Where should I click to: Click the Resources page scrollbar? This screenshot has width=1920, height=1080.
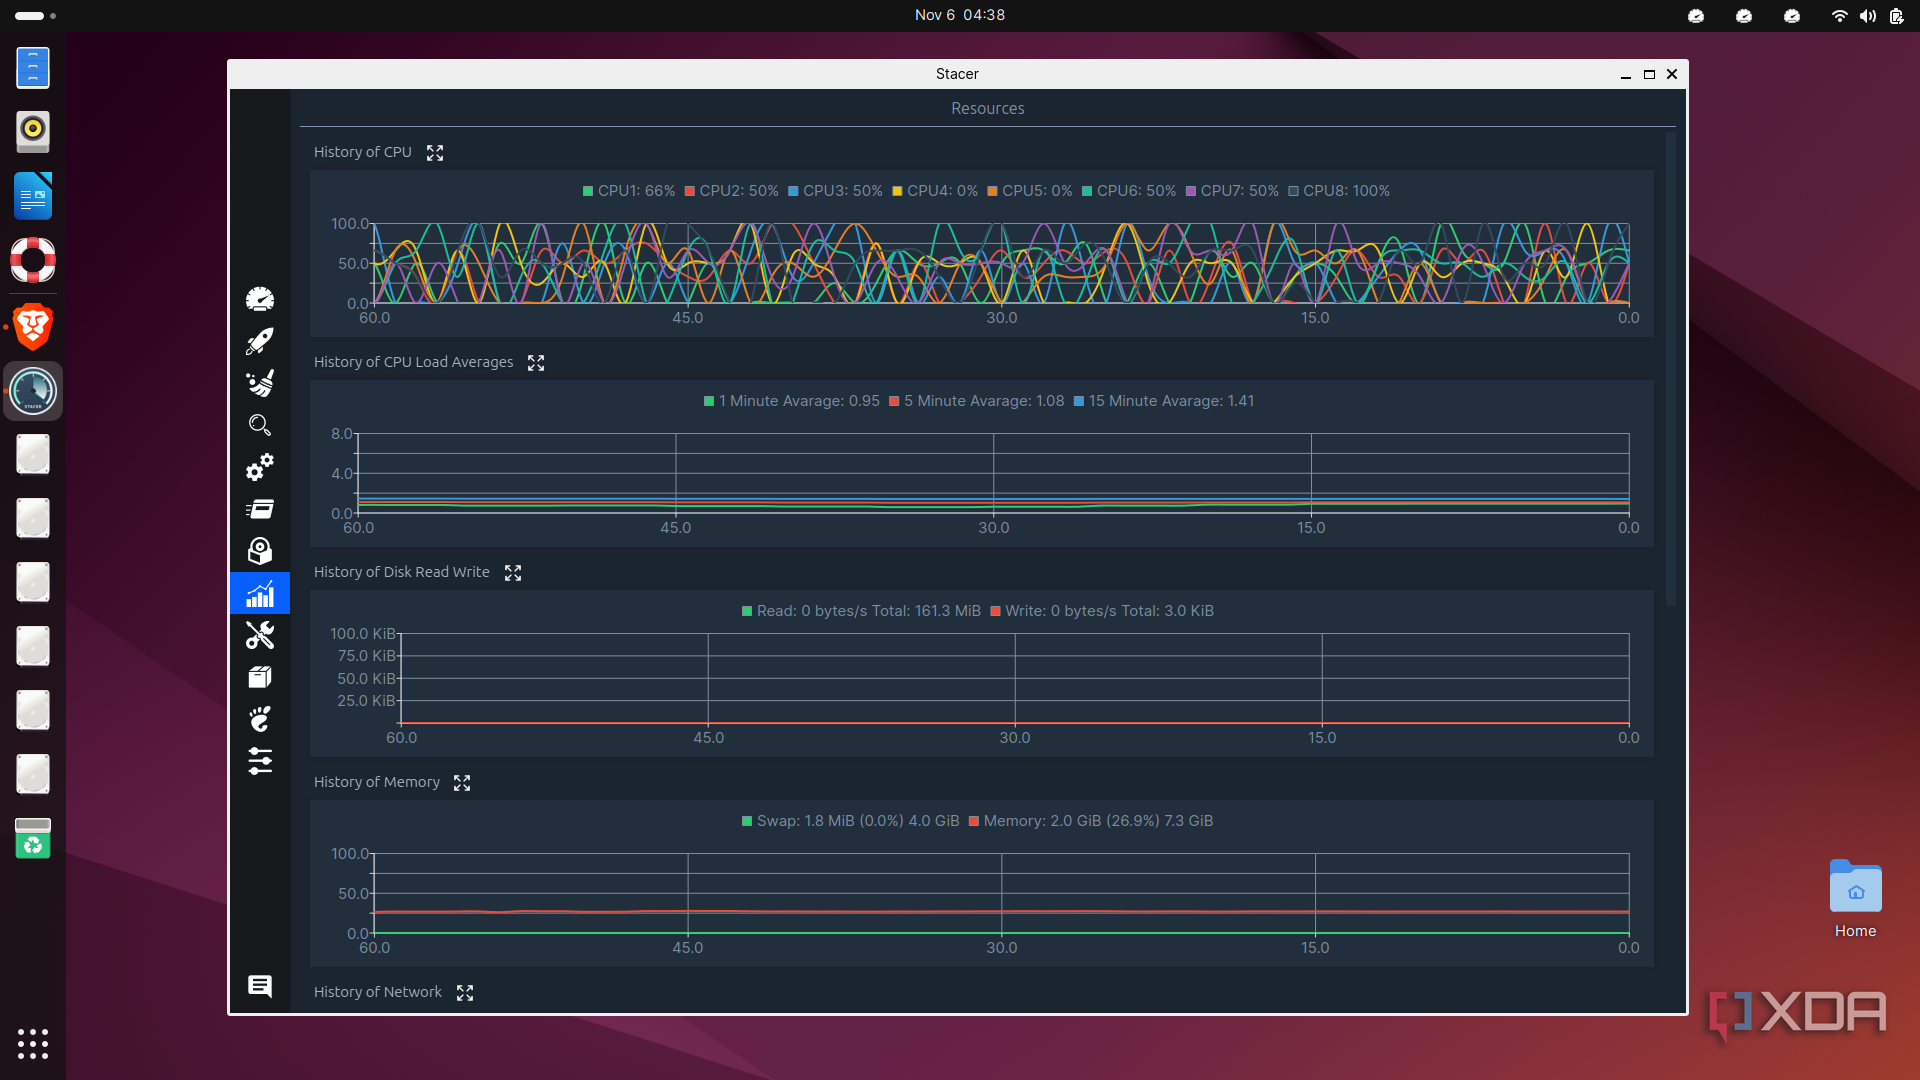1670,370
